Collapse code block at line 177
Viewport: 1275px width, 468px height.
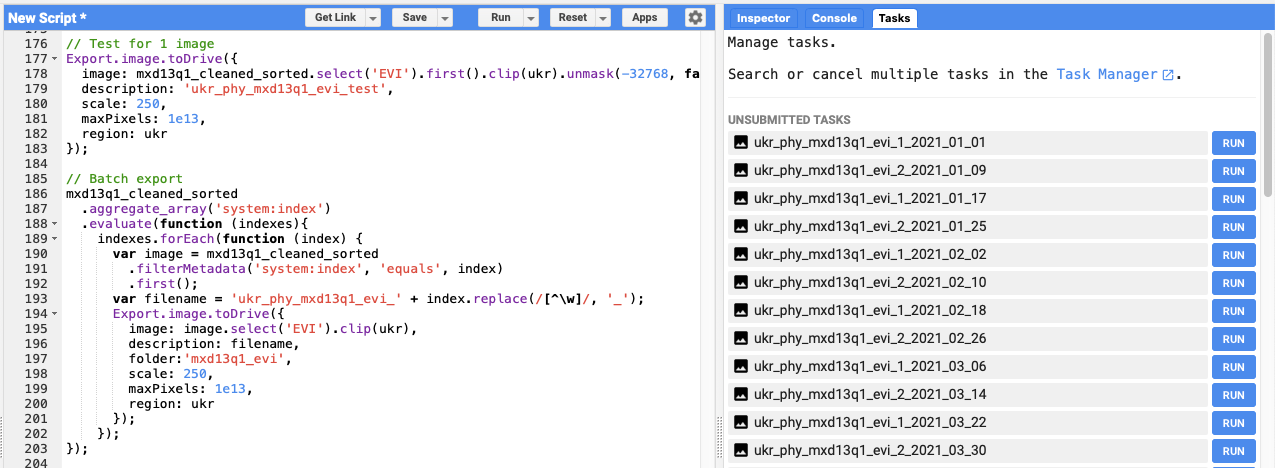click(x=54, y=59)
